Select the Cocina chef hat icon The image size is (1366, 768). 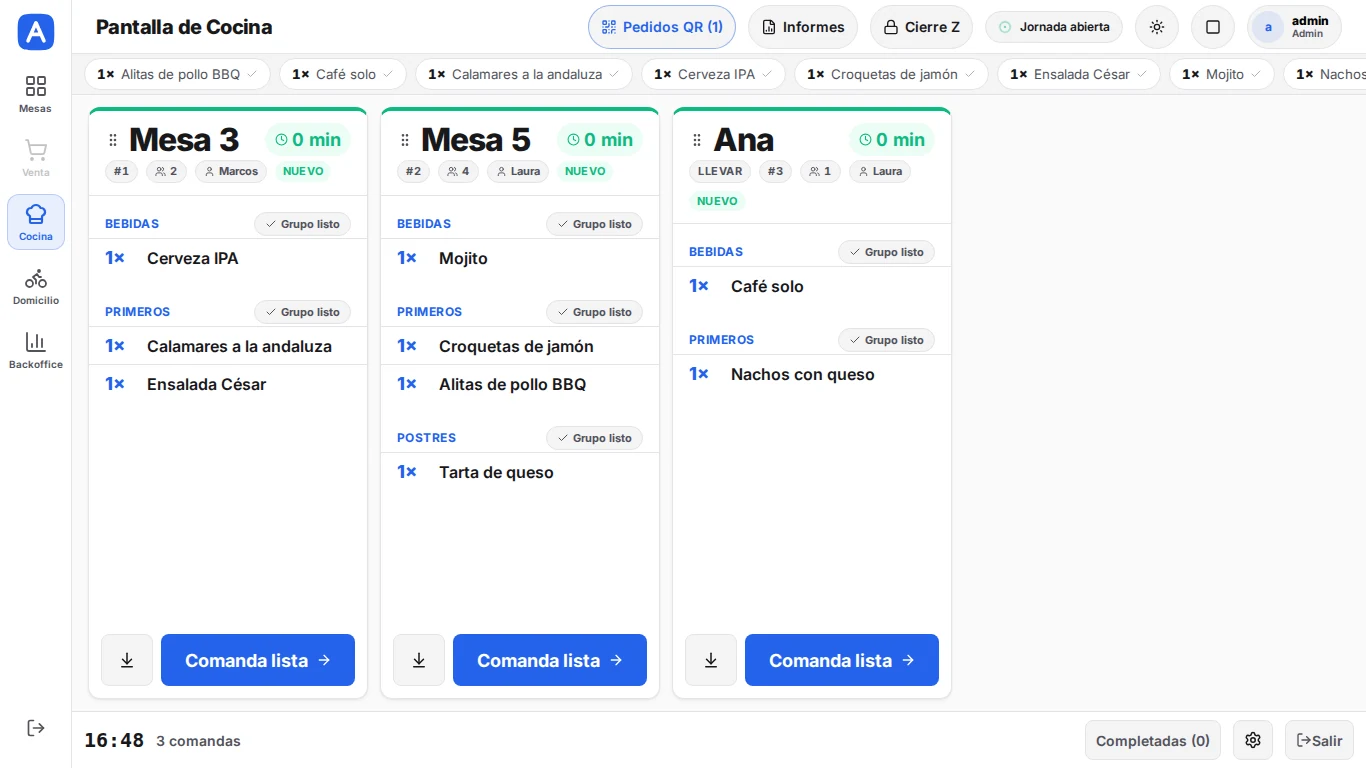point(36,222)
